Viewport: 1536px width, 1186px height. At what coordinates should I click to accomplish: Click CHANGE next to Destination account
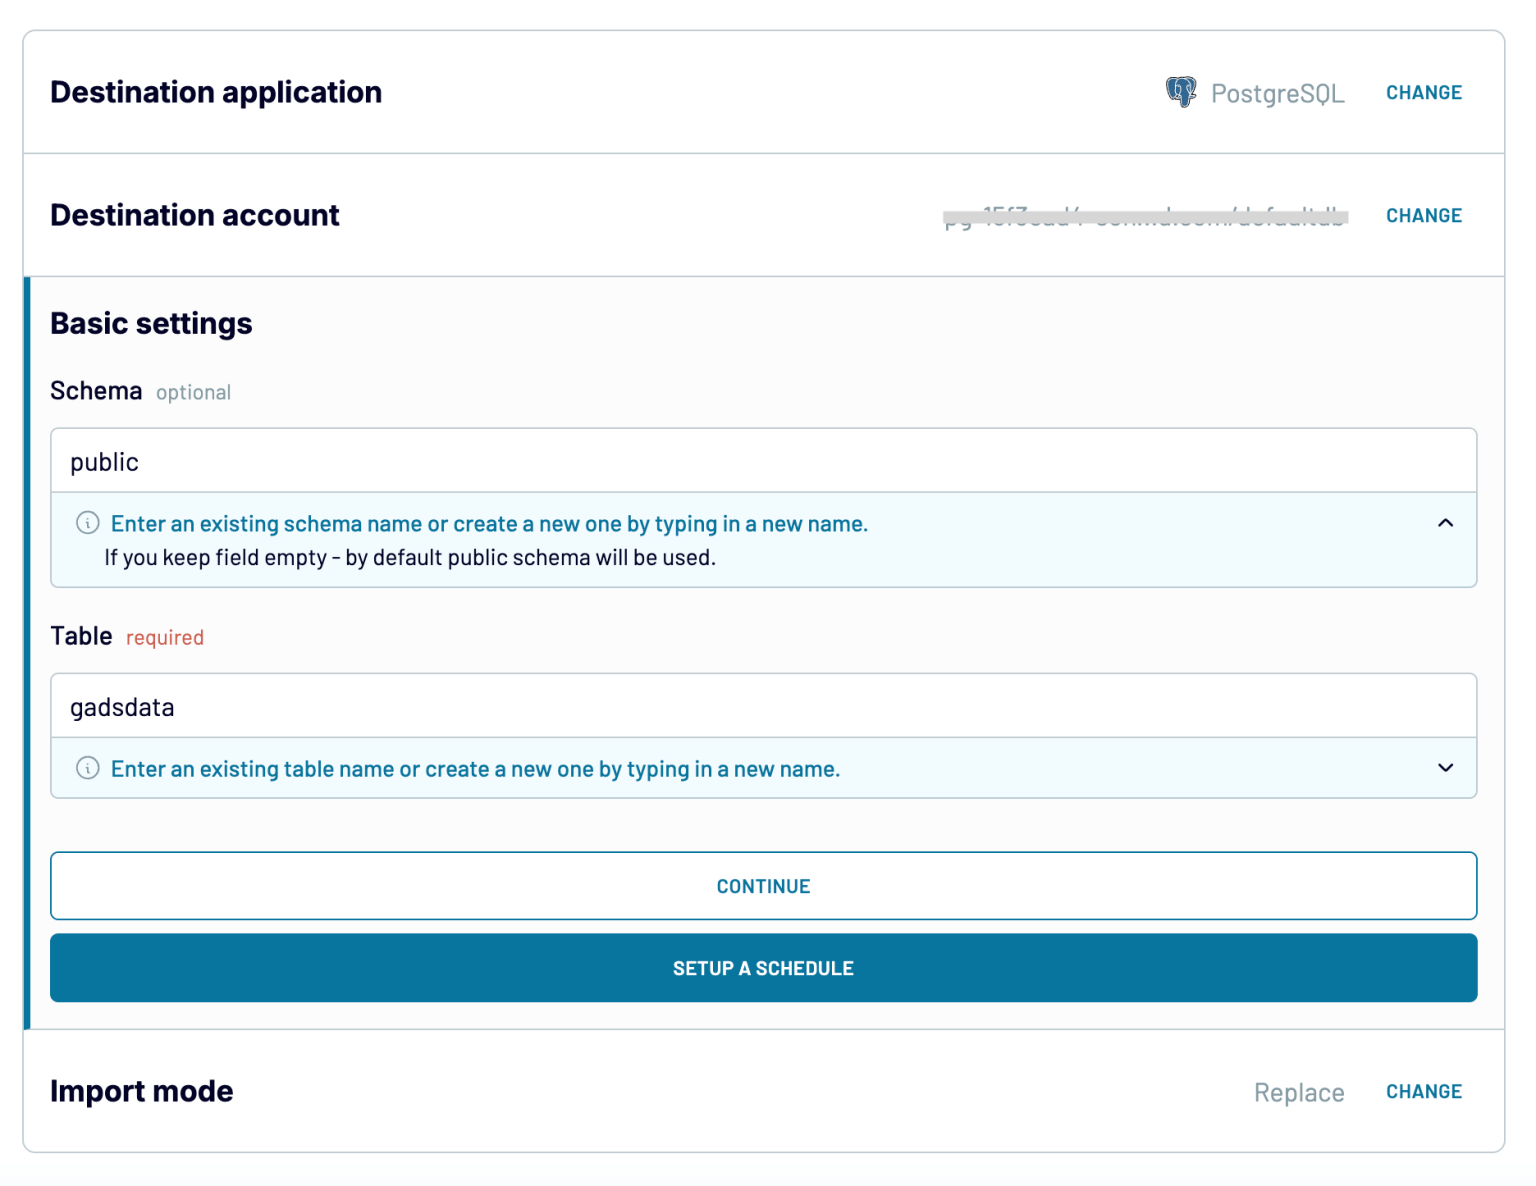point(1423,215)
